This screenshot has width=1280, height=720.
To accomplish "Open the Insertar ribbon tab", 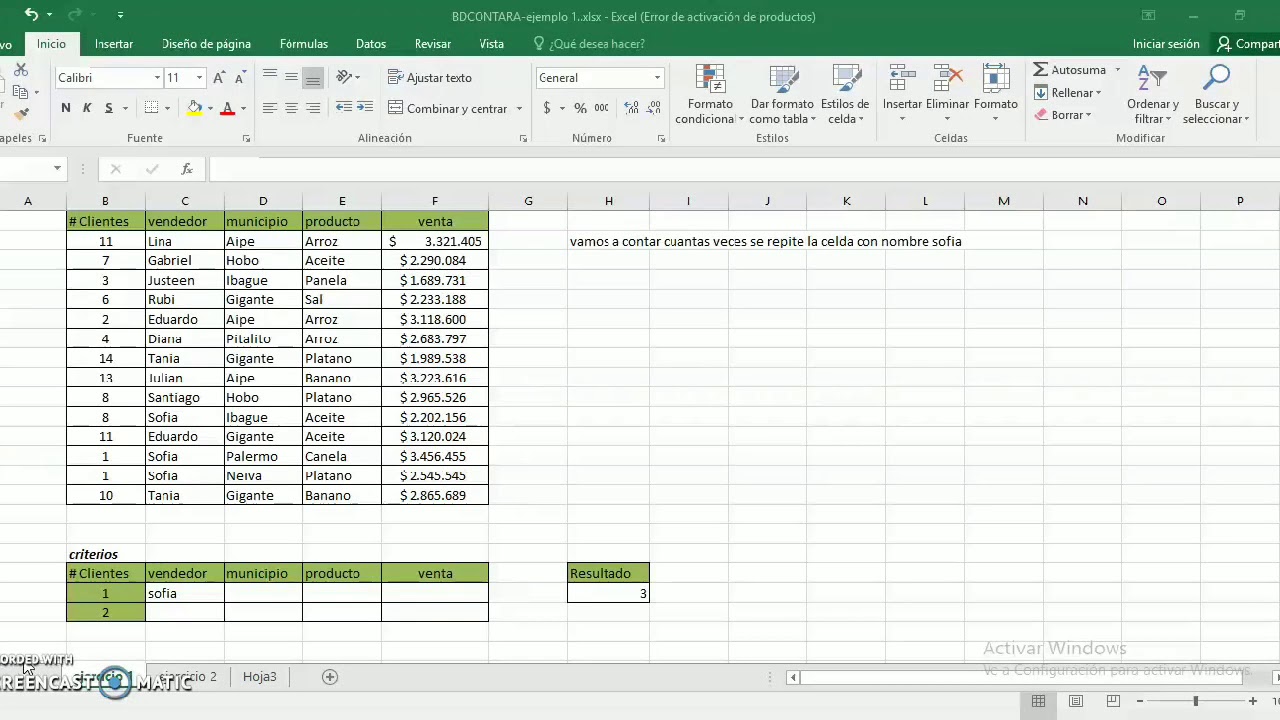I will click(114, 44).
